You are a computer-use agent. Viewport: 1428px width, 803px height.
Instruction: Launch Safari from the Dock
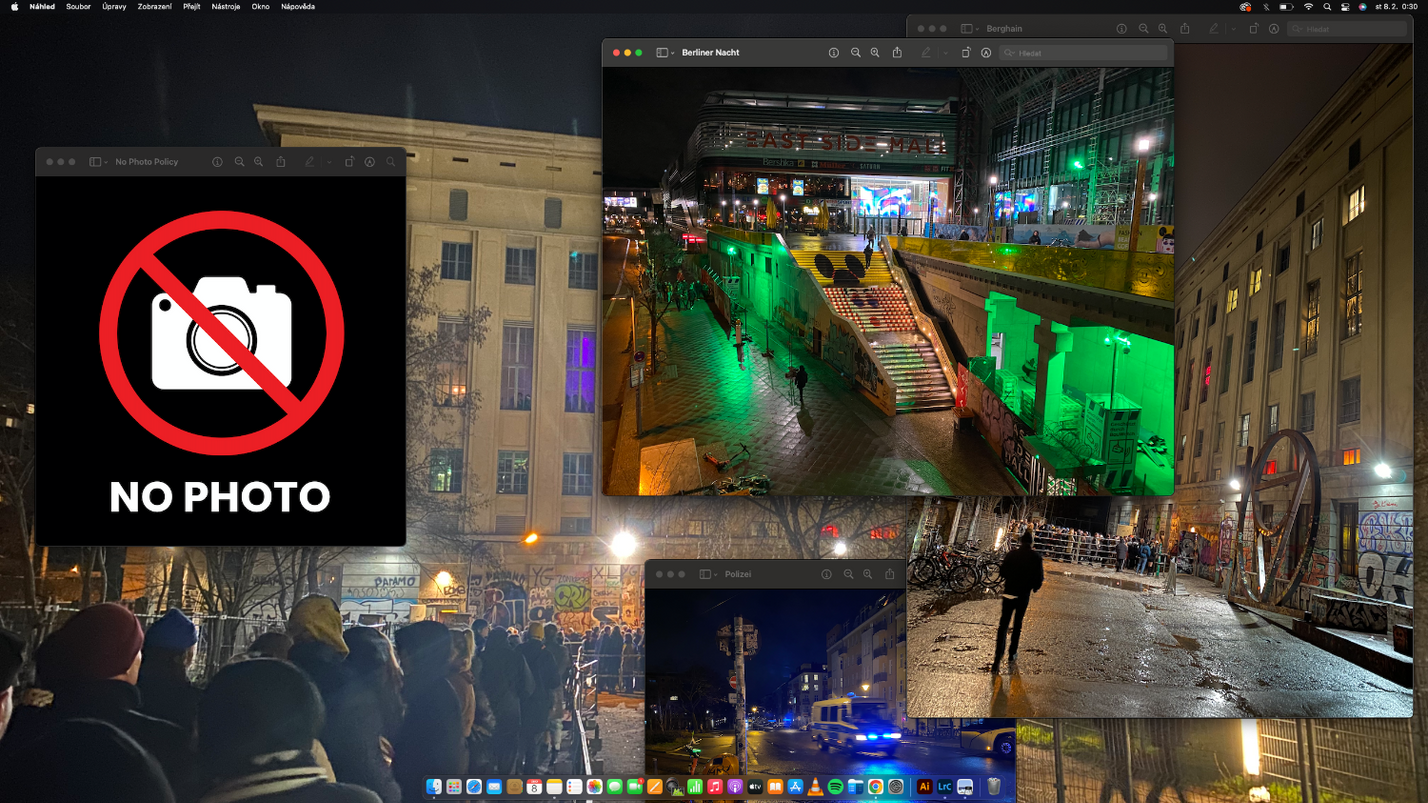[474, 787]
